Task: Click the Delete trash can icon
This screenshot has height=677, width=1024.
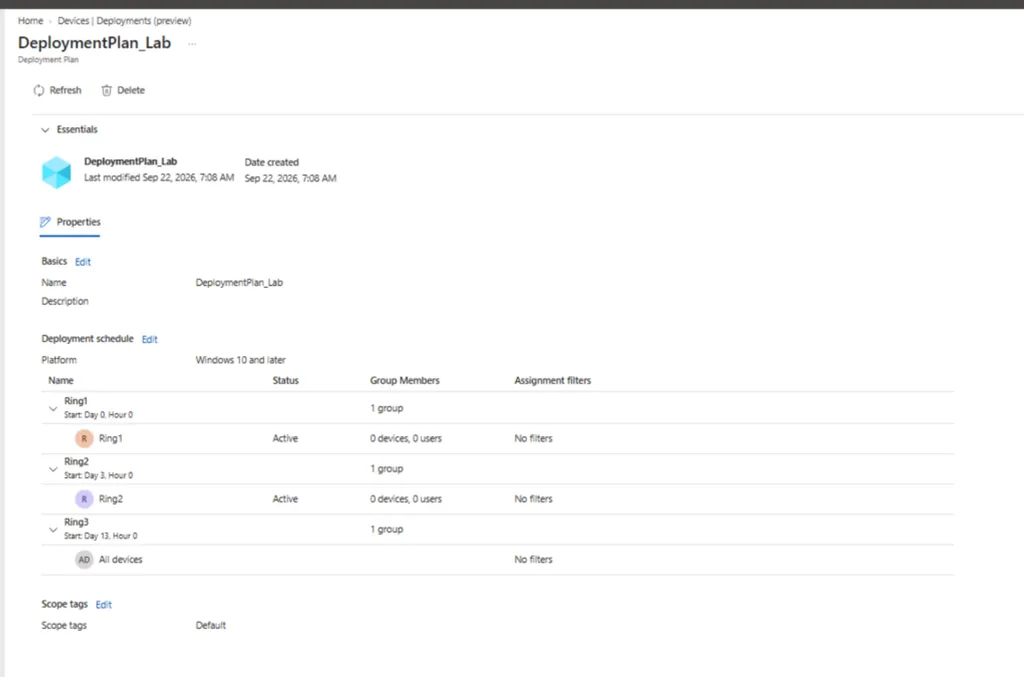Action: tap(106, 91)
